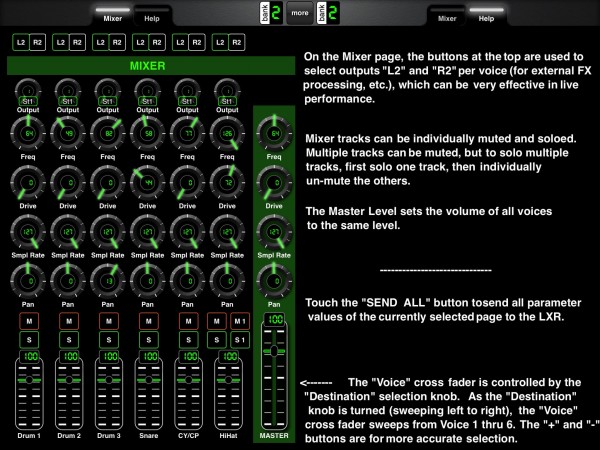Toggle the HiHat S 1 solo button
This screenshot has height=450, width=600.
(x=240, y=340)
